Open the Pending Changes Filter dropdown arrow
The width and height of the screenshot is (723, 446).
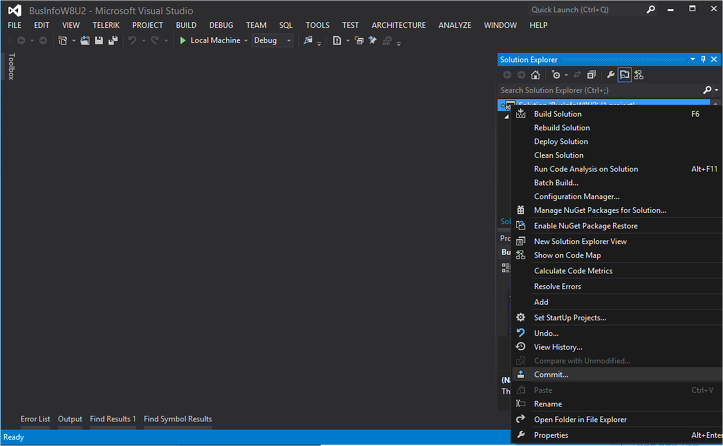coord(566,75)
